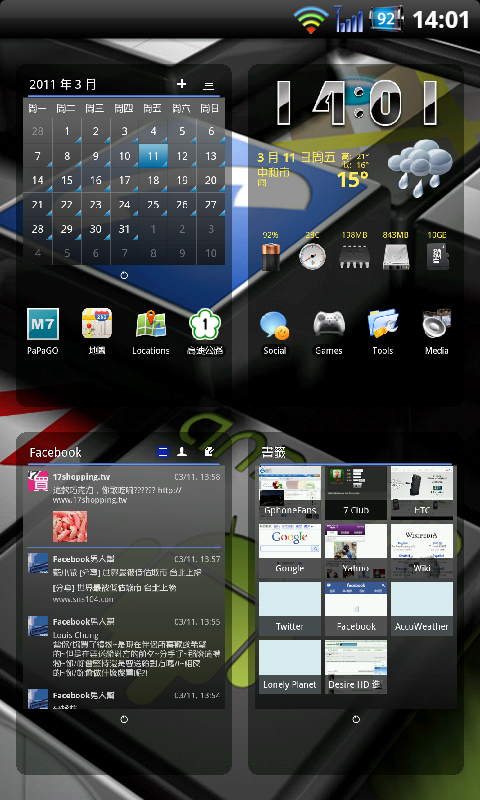This screenshot has width=480, height=800.
Task: Open the 7 Club bookmark thumbnail
Action: (356, 491)
